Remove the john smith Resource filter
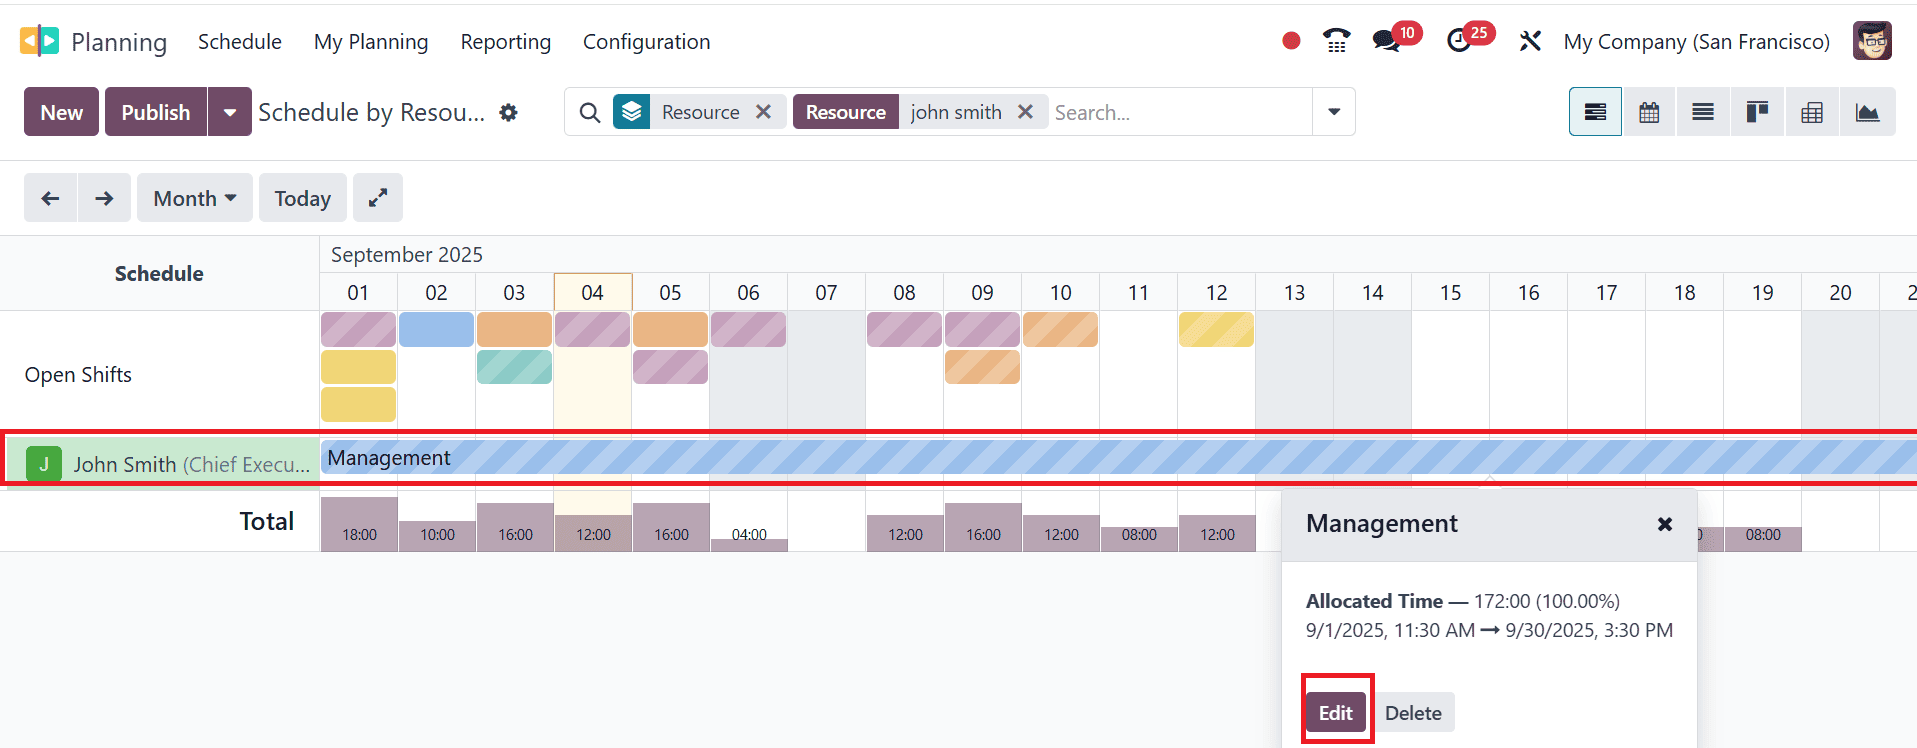The height and width of the screenshot is (748, 1917). pyautogui.click(x=1025, y=112)
